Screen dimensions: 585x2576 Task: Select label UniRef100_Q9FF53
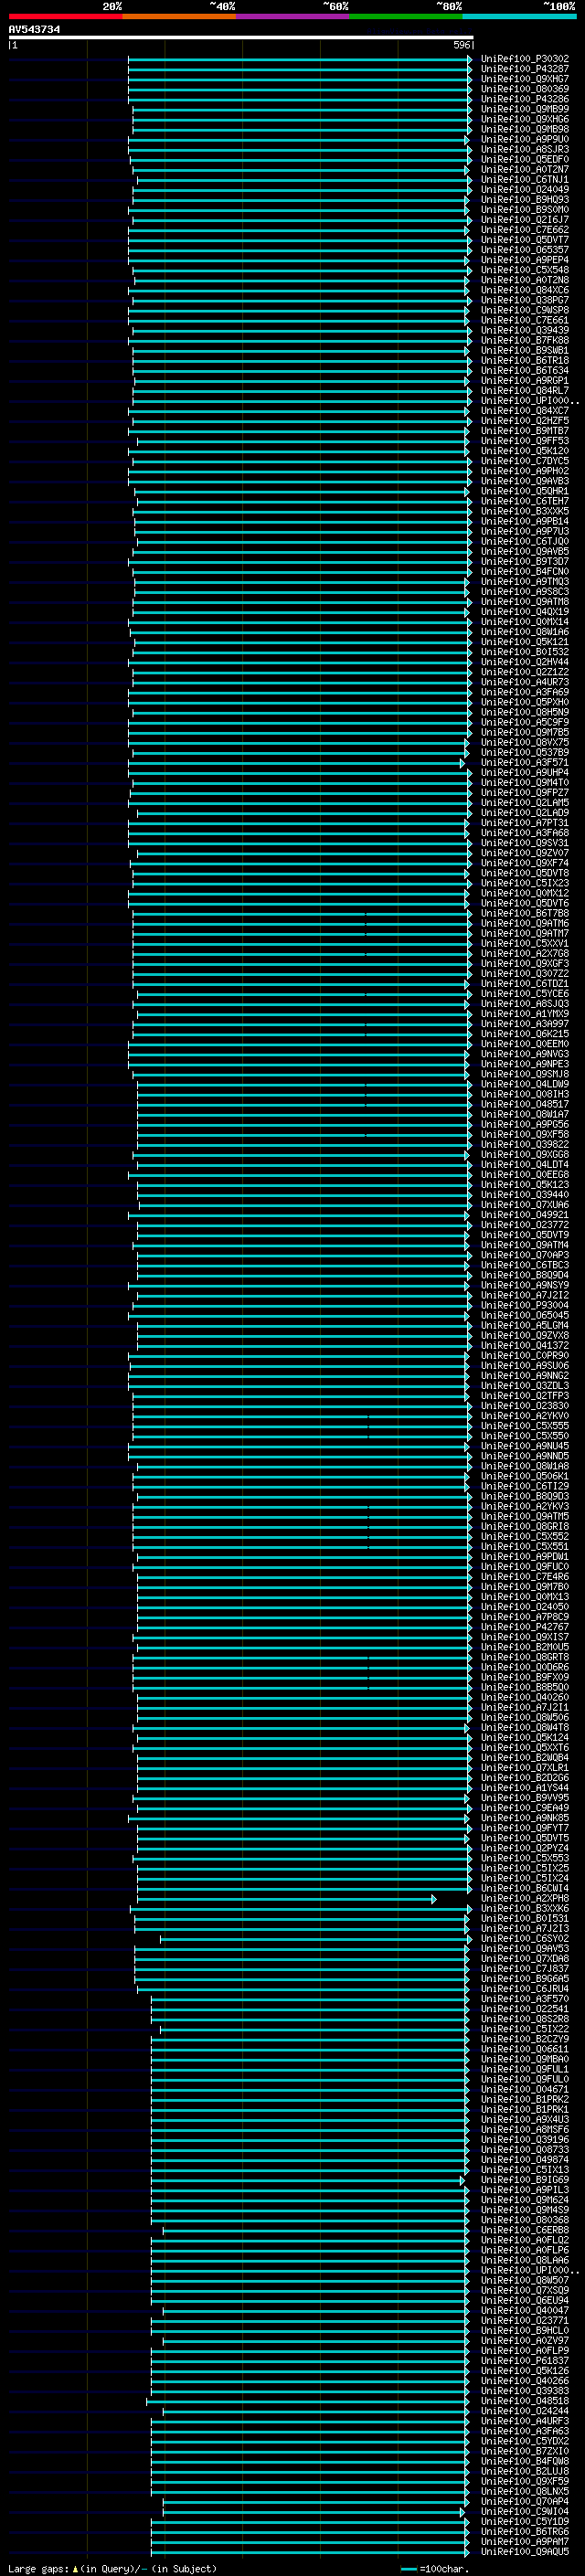525,441
